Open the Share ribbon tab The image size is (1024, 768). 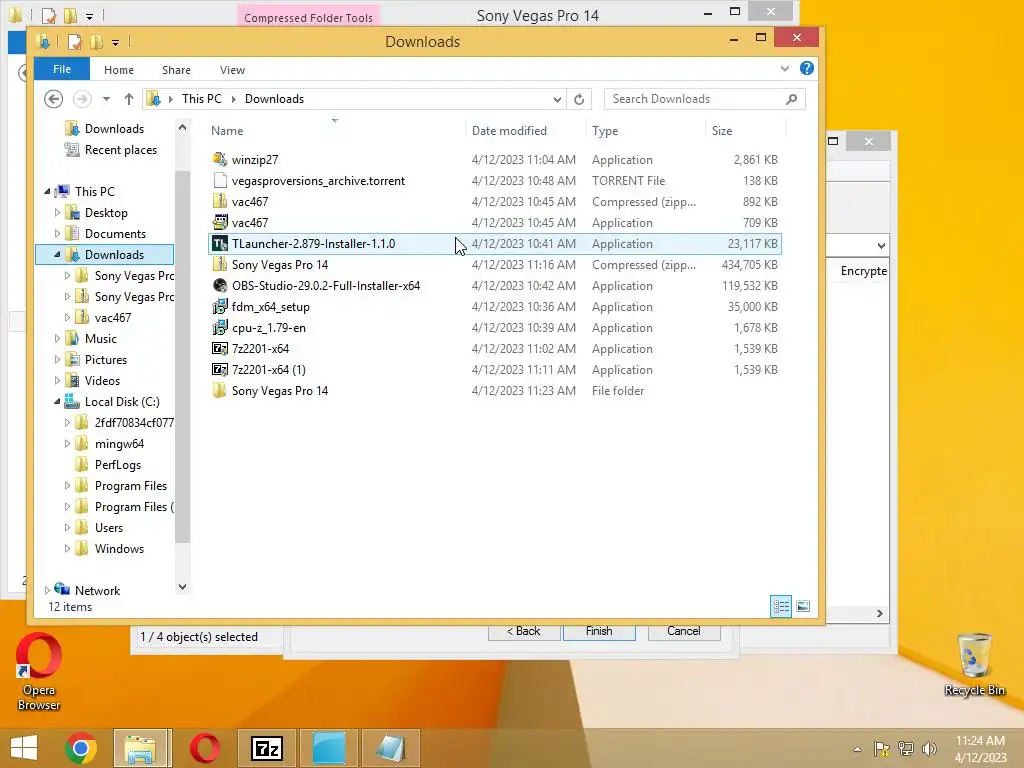click(x=176, y=70)
